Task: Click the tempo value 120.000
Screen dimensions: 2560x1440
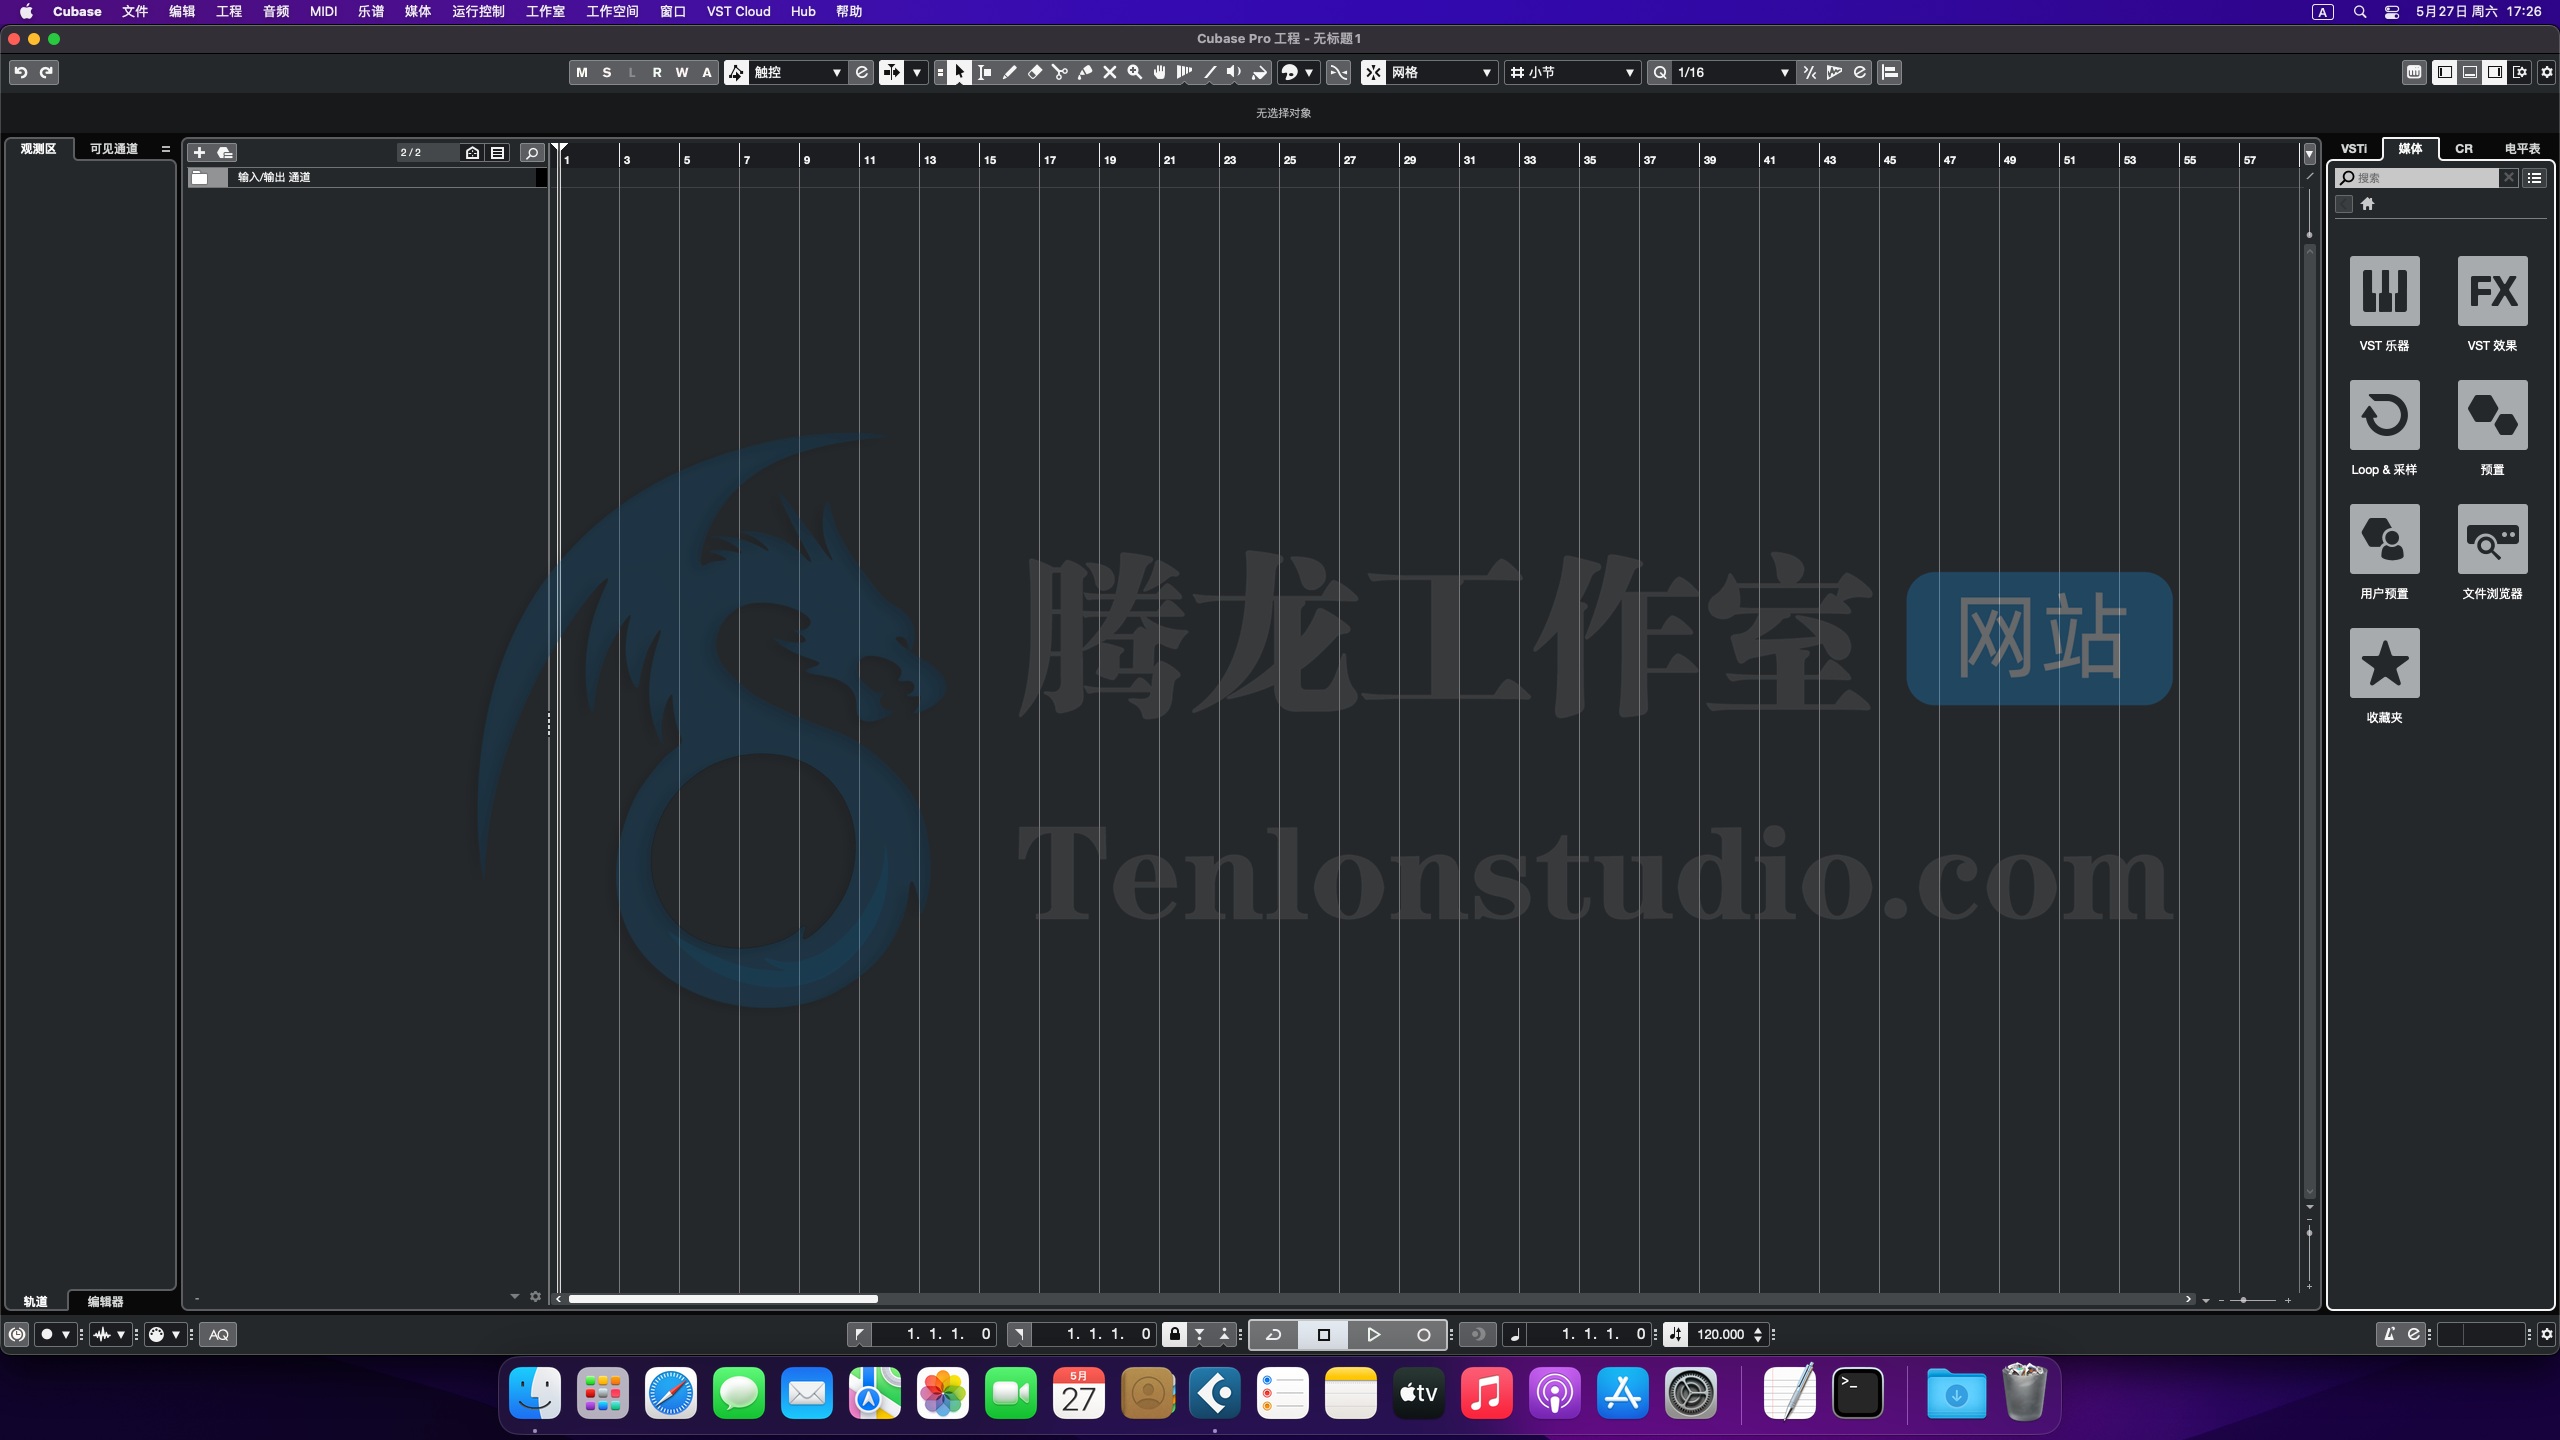Action: [x=1720, y=1334]
